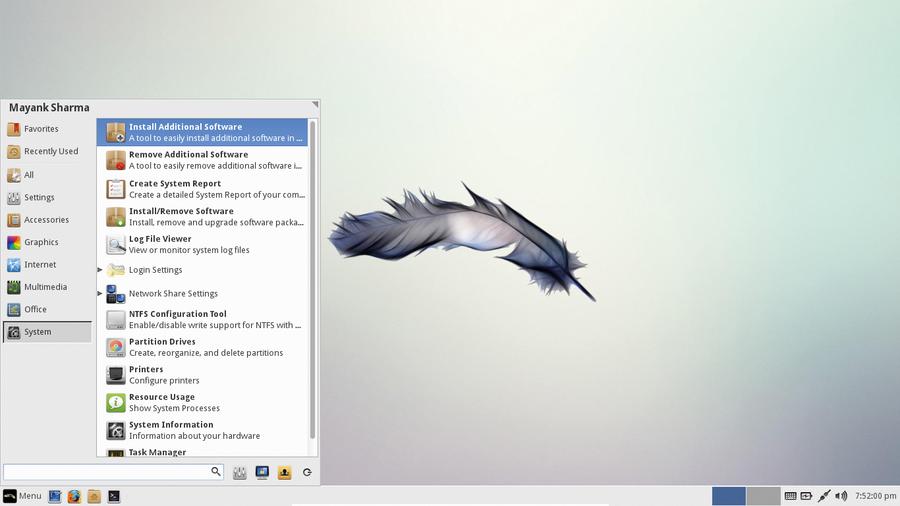Click the Menu button on the panel
900x506 pixels.
pyautogui.click(x=22, y=496)
